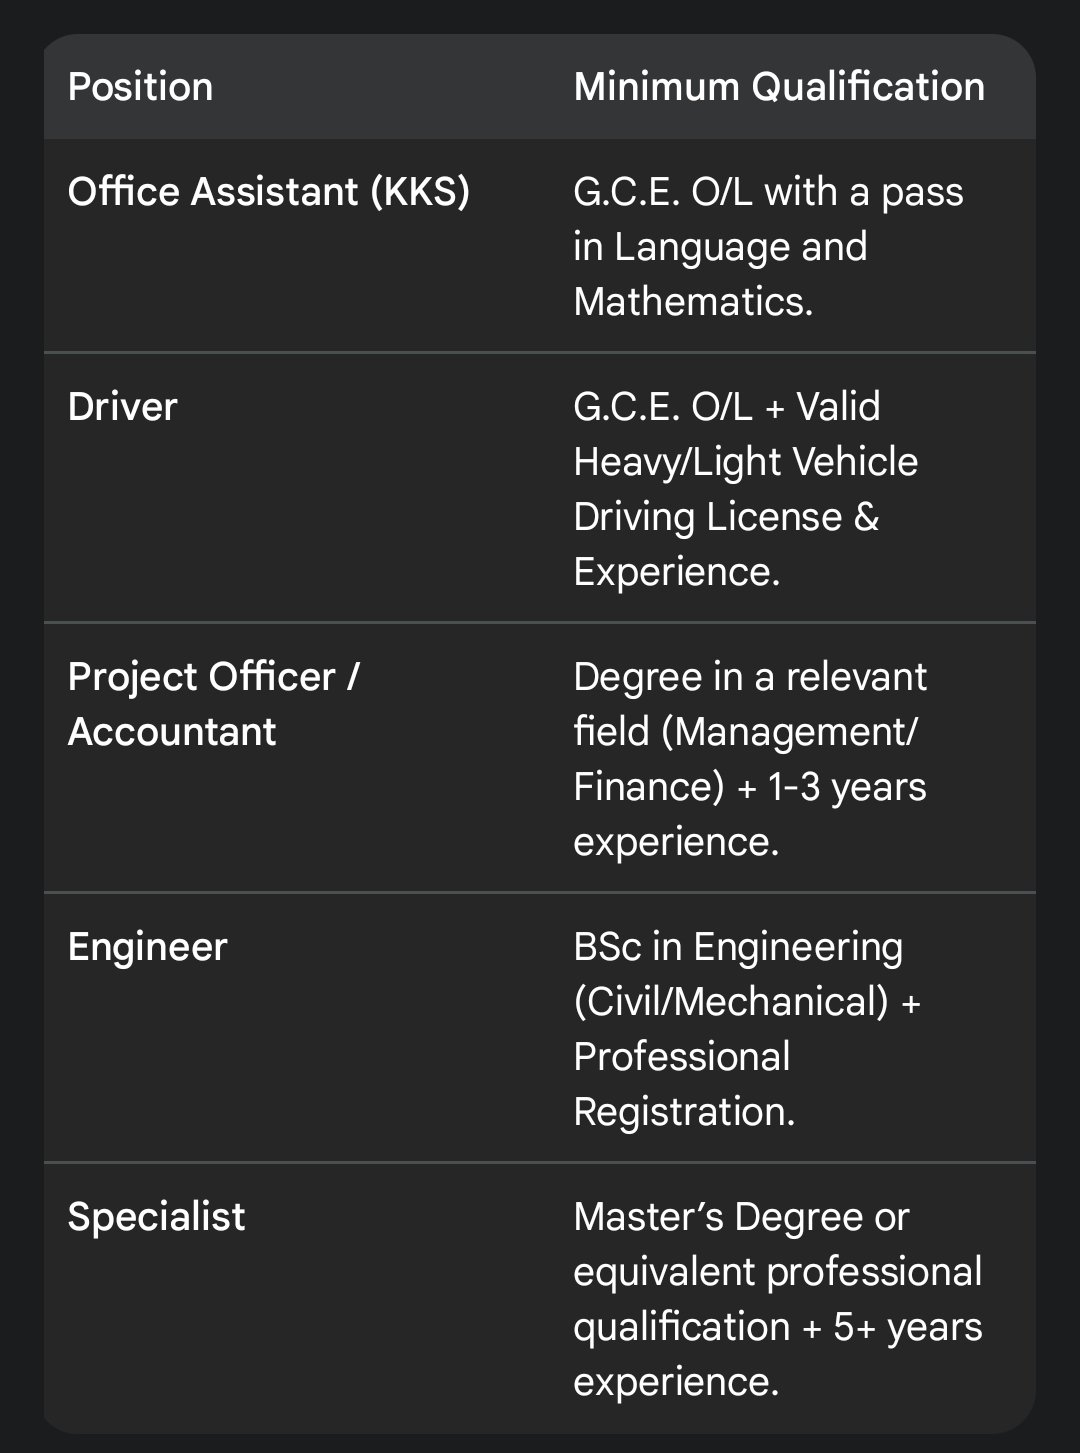Click the Professional Registration text

683,1084
